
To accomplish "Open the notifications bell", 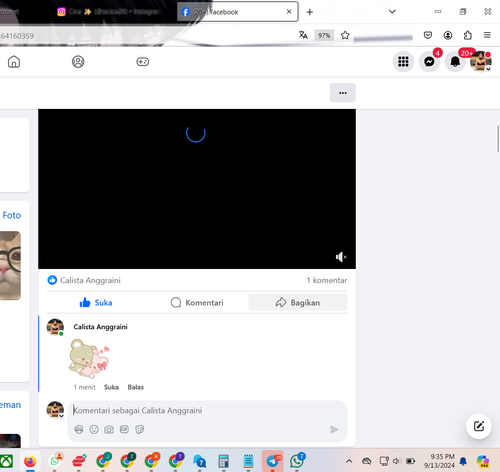I will [x=455, y=62].
